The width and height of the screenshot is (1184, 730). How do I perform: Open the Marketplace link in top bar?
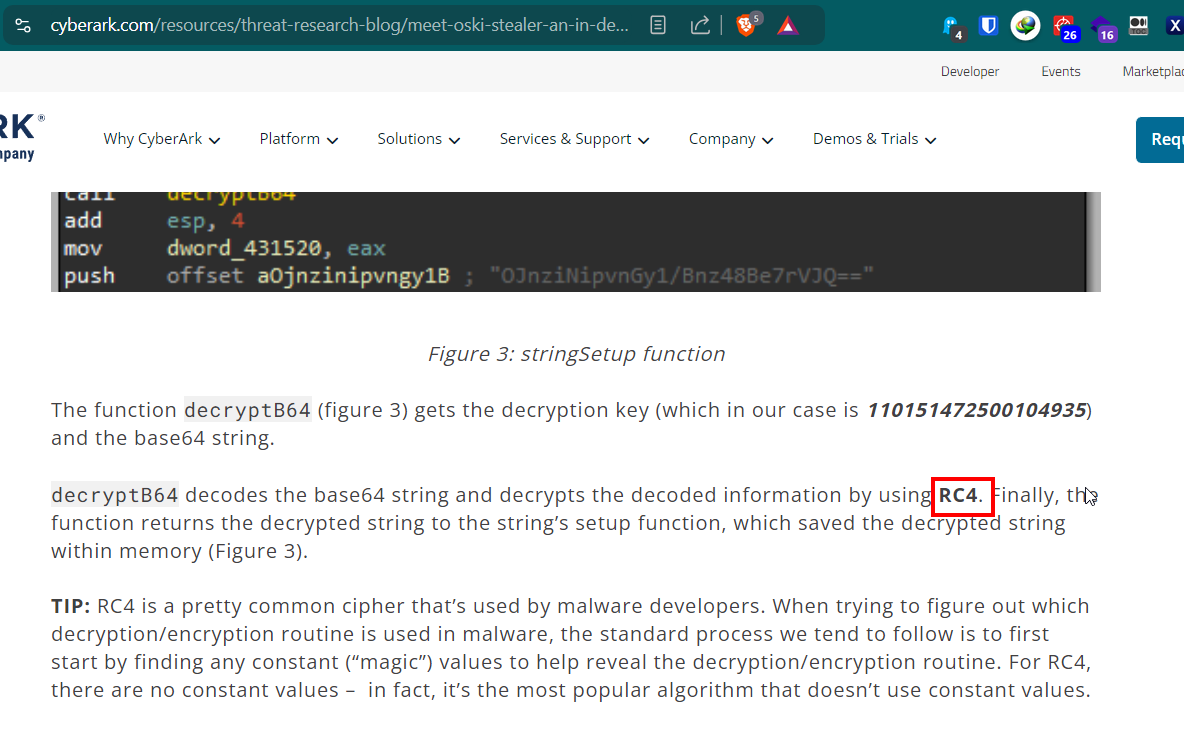(1153, 71)
